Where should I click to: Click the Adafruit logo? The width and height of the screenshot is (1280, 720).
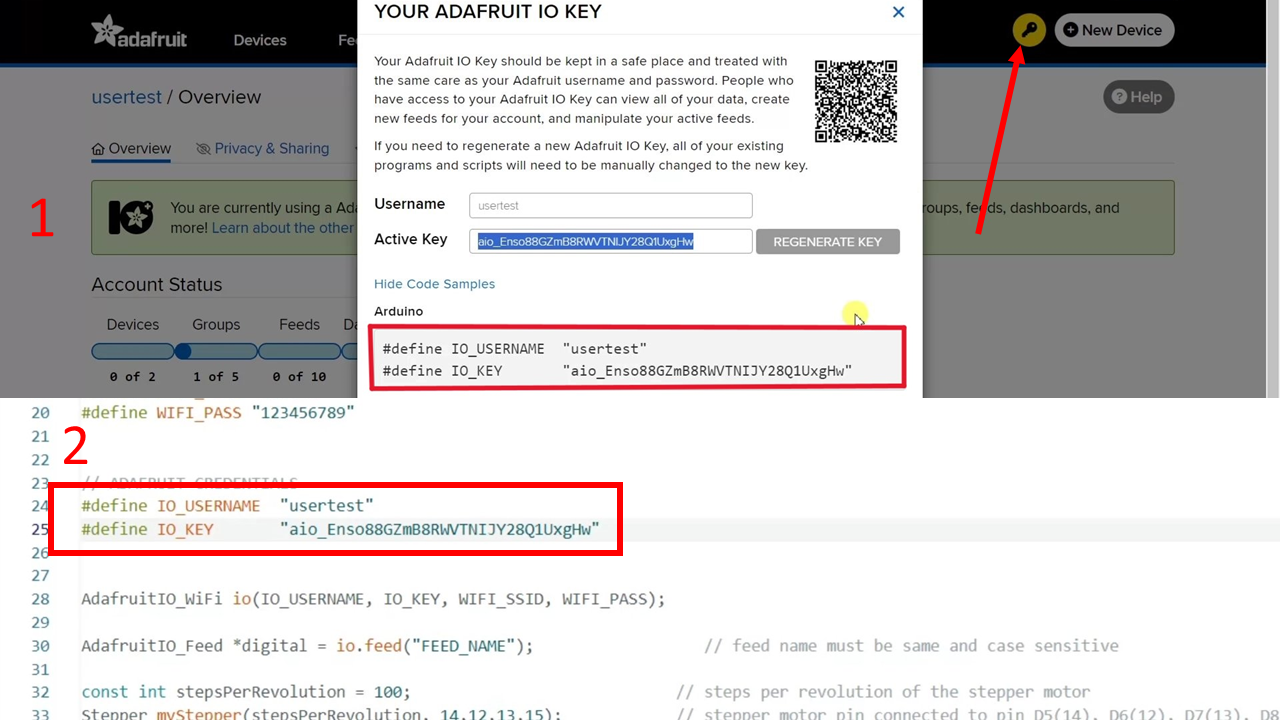(139, 32)
